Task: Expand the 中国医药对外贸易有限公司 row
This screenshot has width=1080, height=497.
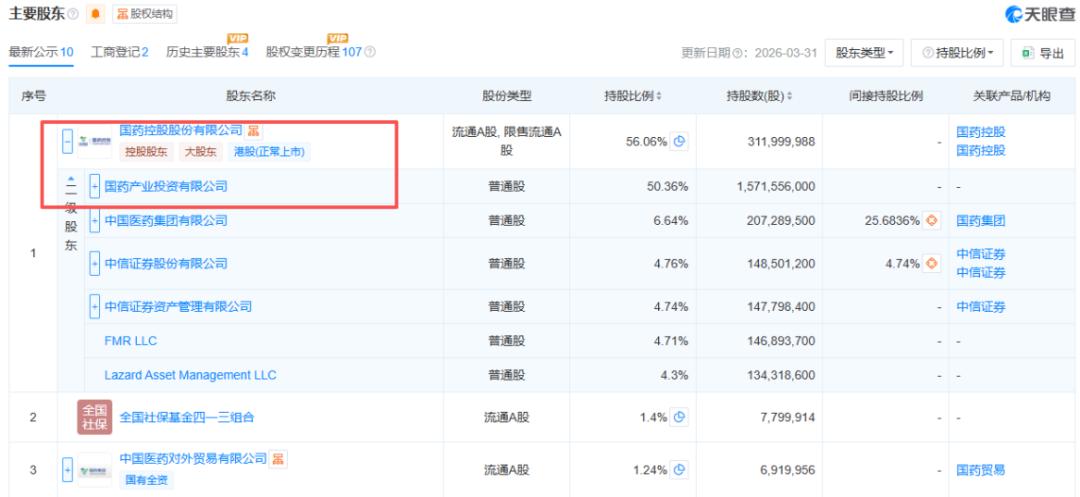Action: click(x=67, y=470)
